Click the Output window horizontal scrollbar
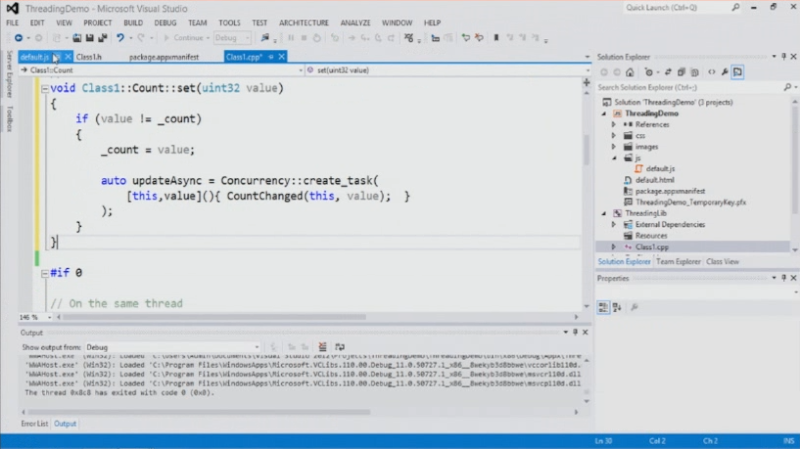The width and height of the screenshot is (800, 449). pos(199,412)
